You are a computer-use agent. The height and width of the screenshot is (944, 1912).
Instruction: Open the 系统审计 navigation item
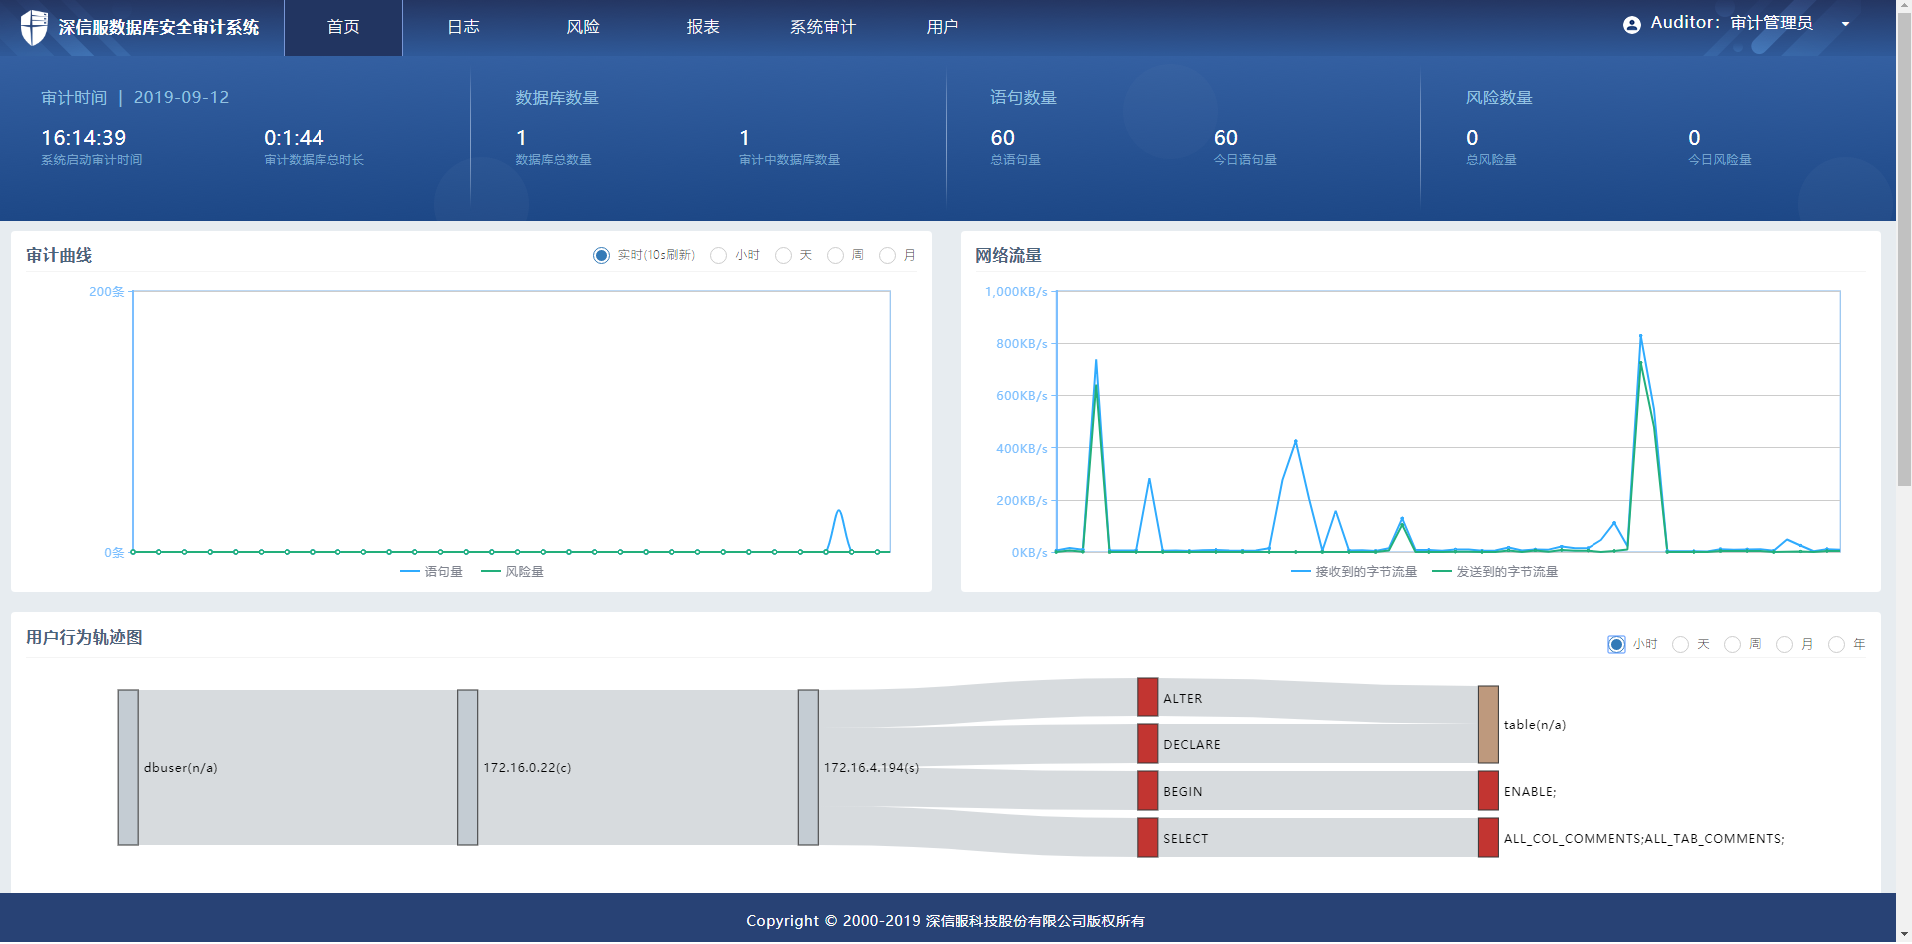822,27
